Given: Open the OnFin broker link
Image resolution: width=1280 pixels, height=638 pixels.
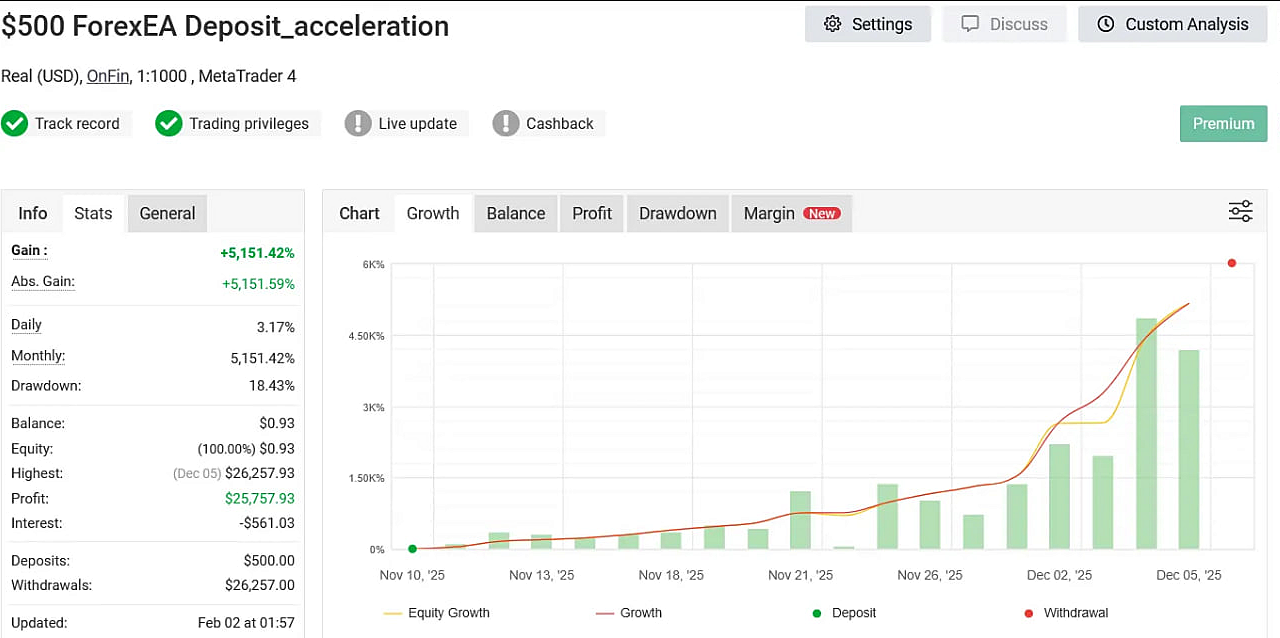Looking at the screenshot, I should 107,75.
